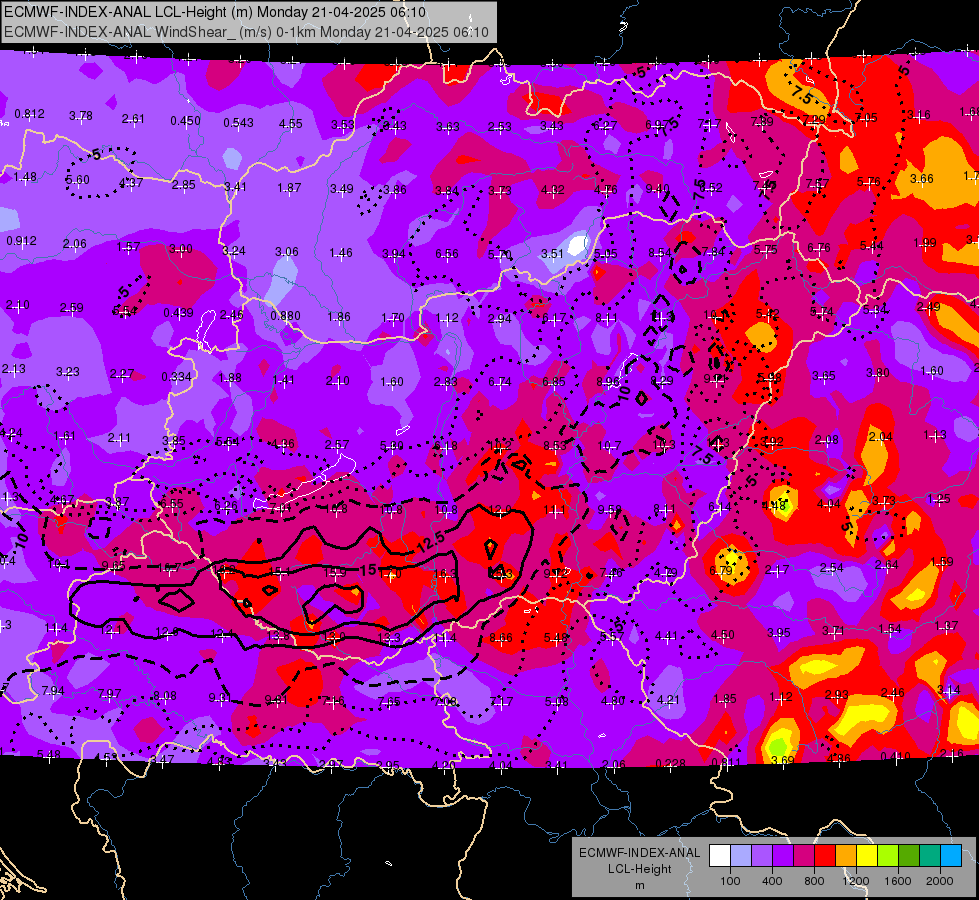
Task: Click the grid value 0.228
Action: click(x=671, y=763)
